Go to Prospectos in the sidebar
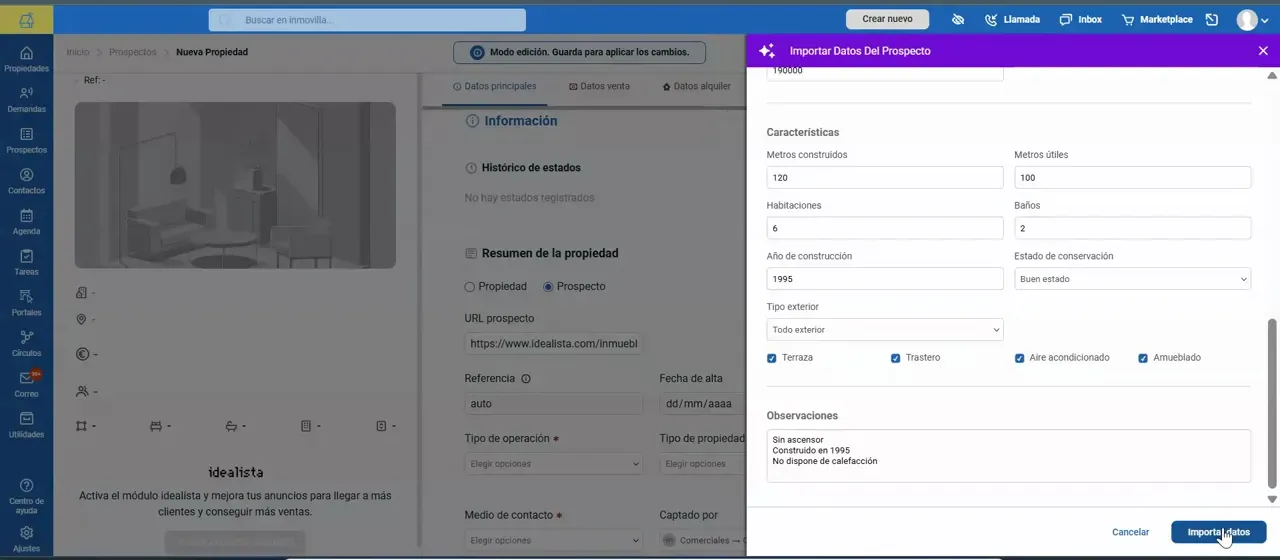Image resolution: width=1280 pixels, height=560 pixels. tap(26, 141)
